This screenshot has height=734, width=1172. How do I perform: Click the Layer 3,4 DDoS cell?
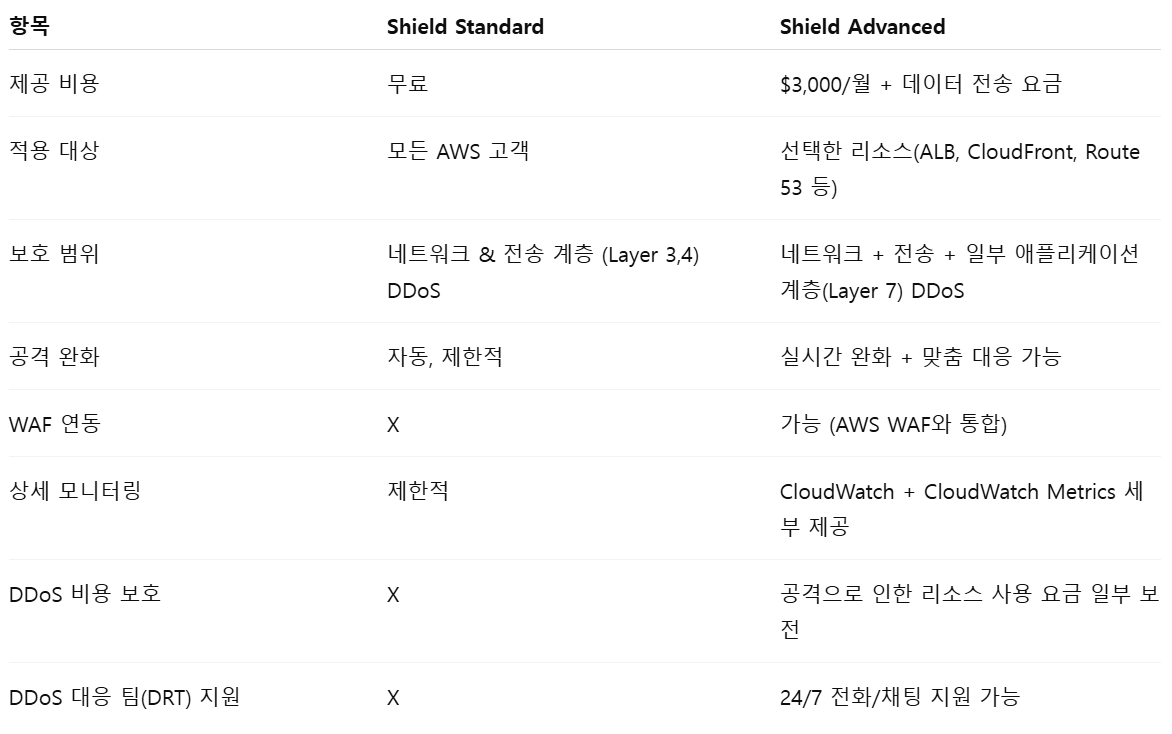click(x=542, y=272)
